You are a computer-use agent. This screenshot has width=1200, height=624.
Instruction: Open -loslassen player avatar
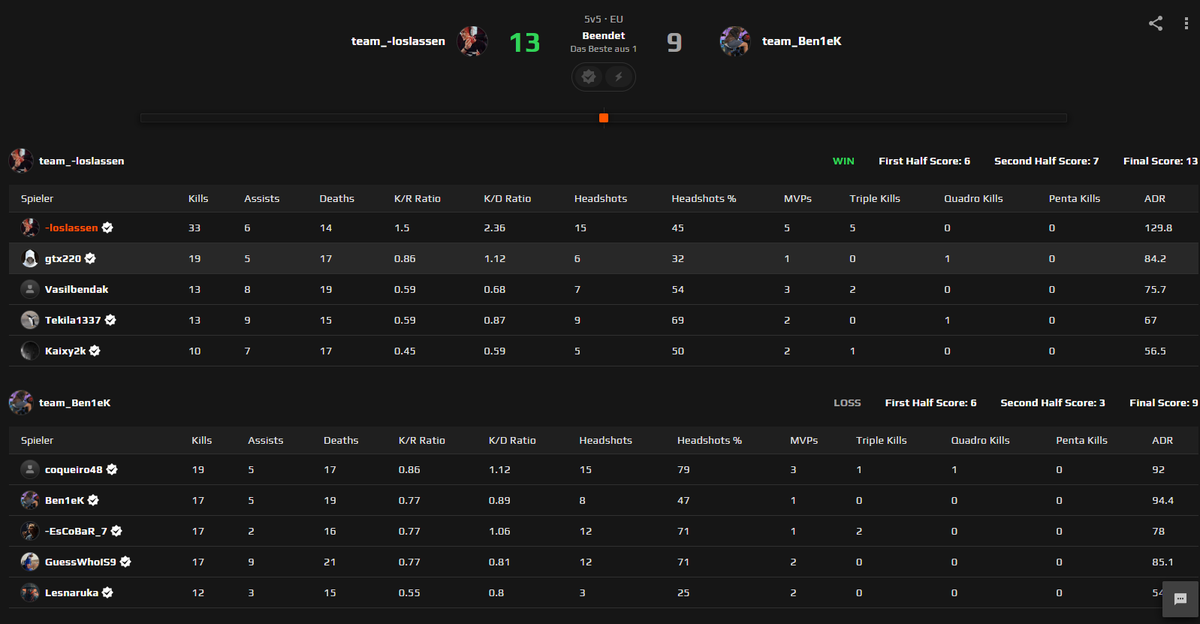(30, 228)
